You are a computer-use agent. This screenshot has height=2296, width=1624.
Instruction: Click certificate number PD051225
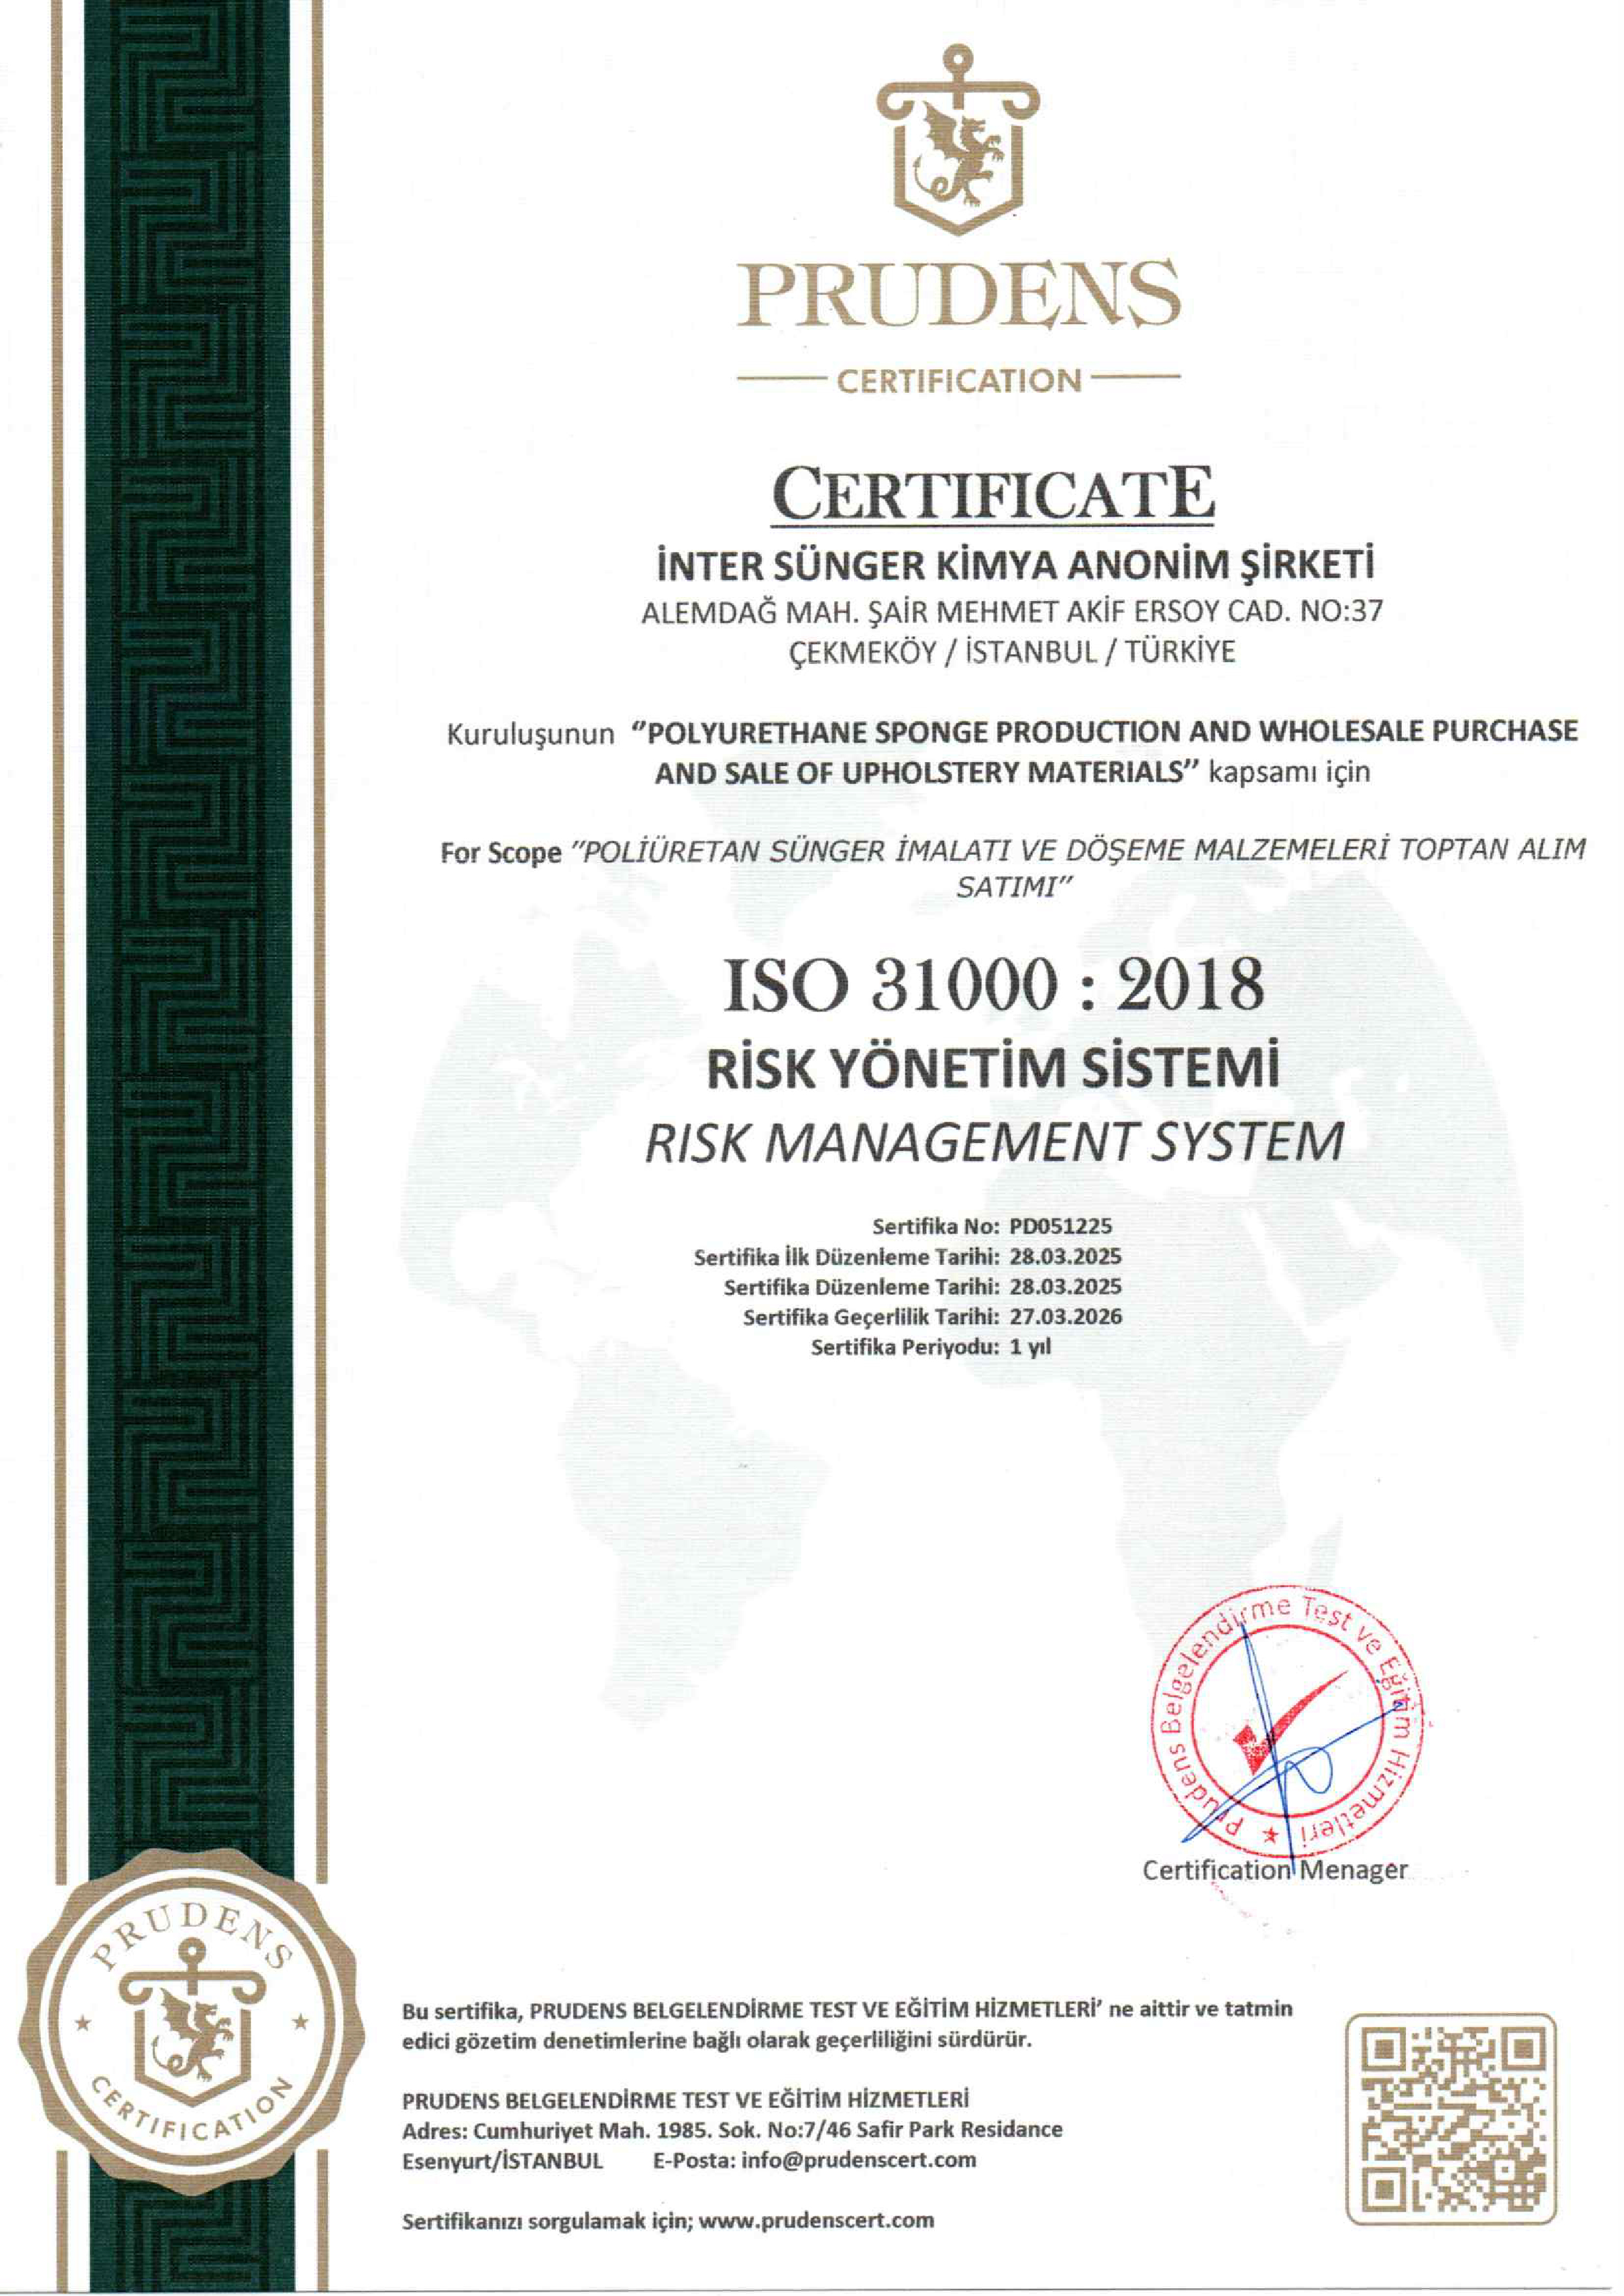1060,1226
